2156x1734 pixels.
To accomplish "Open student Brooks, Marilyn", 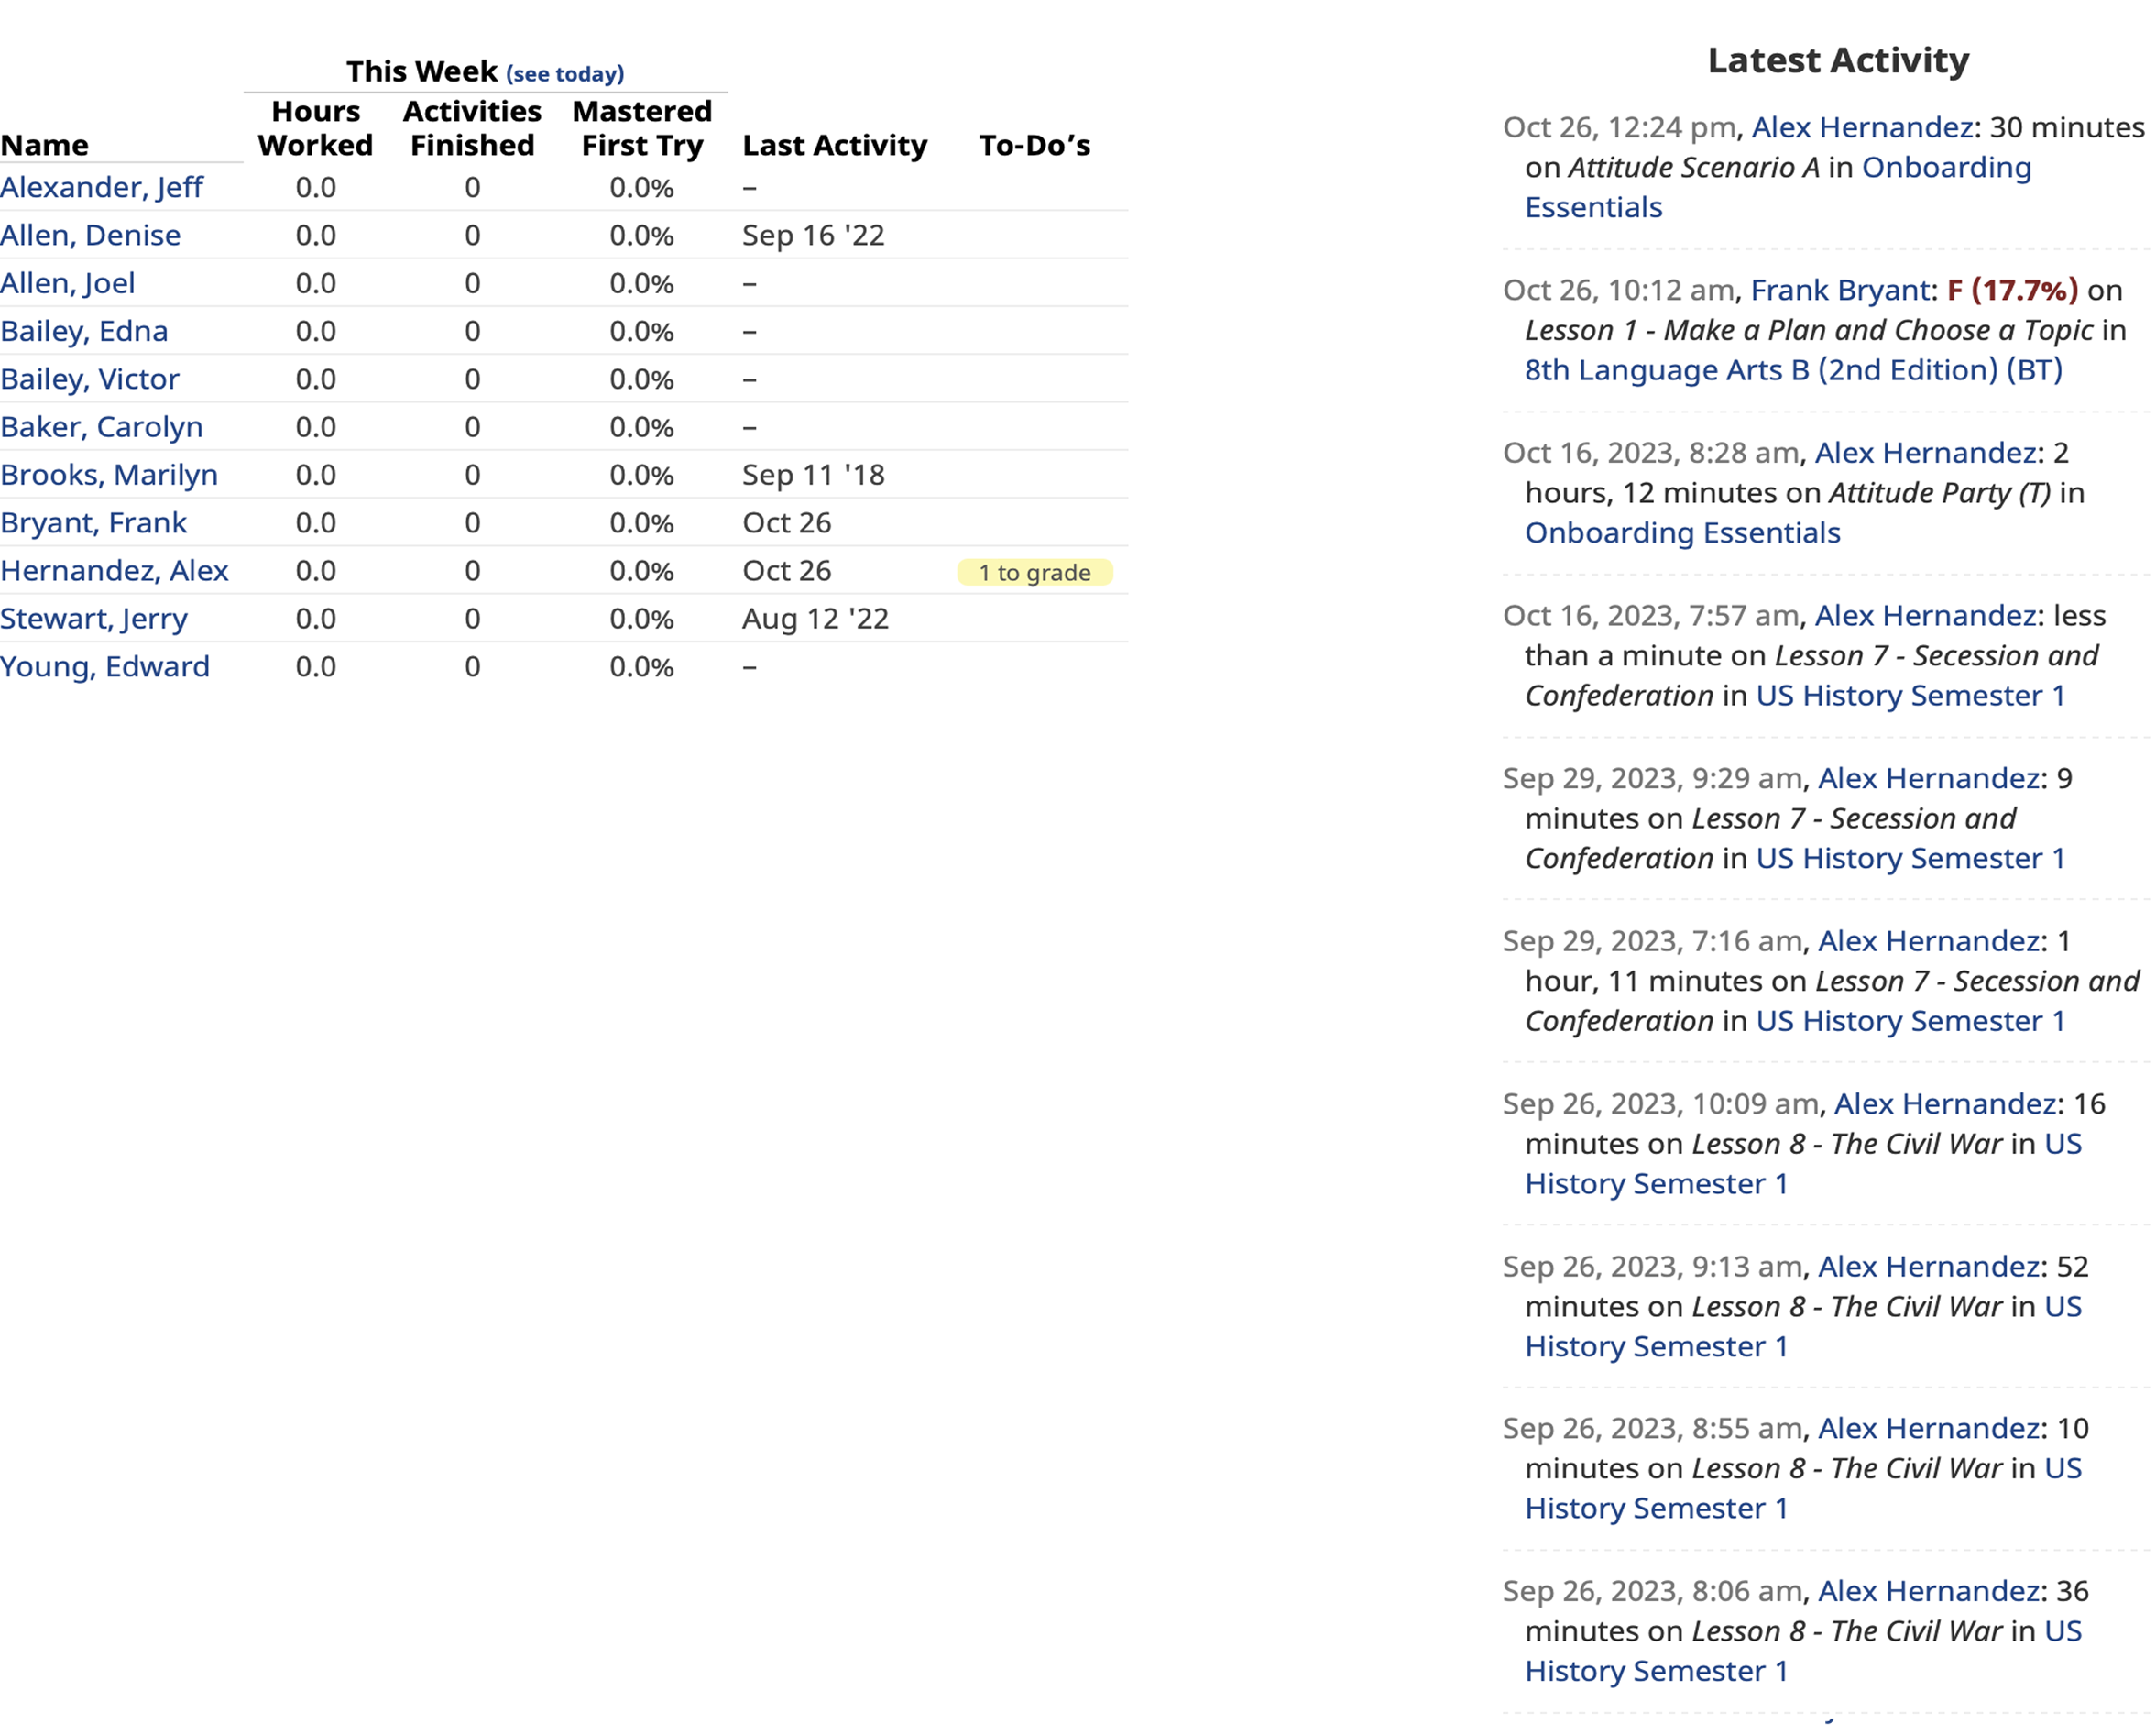I will (x=109, y=475).
